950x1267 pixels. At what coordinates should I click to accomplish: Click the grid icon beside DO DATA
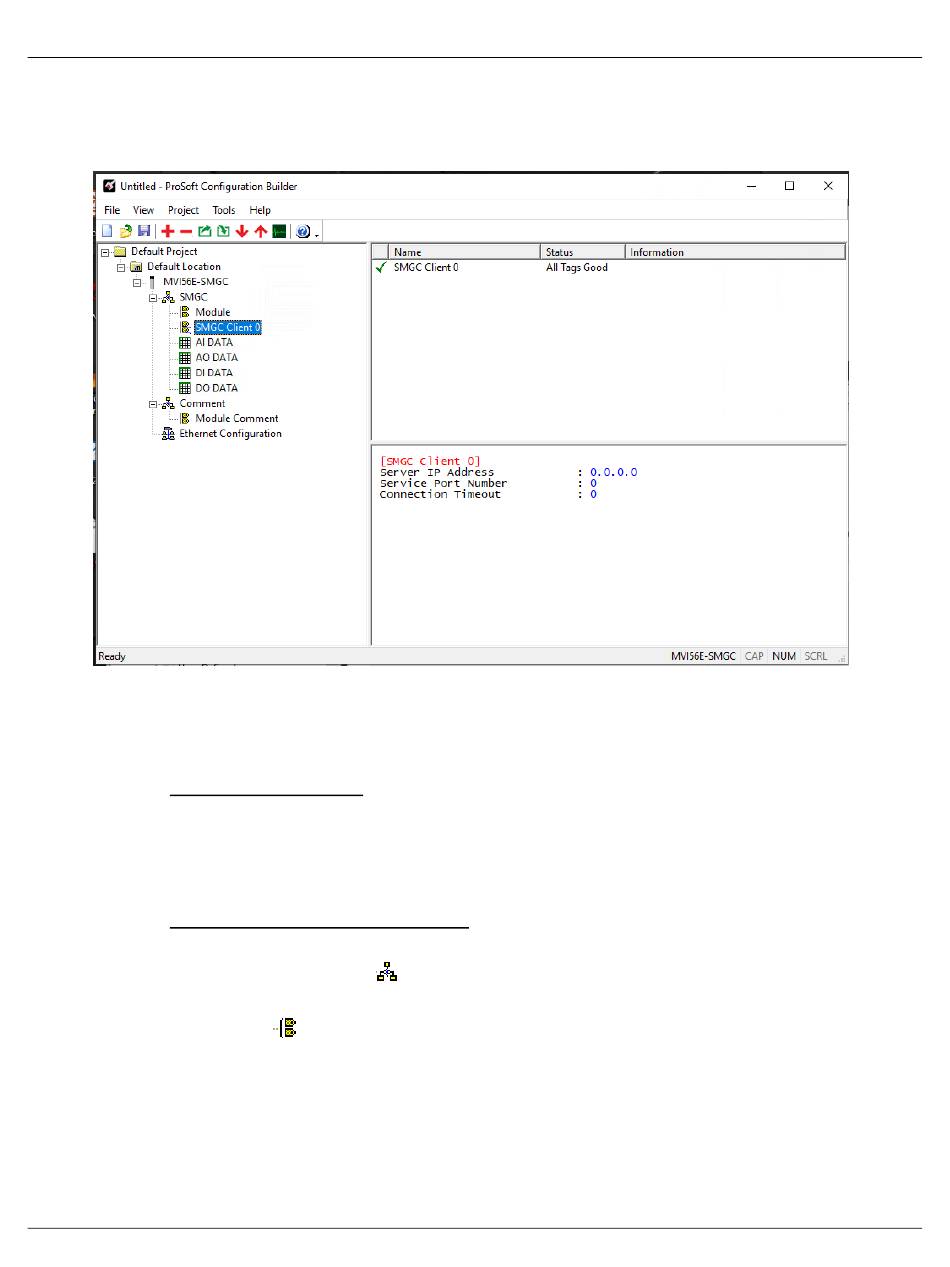(x=185, y=388)
